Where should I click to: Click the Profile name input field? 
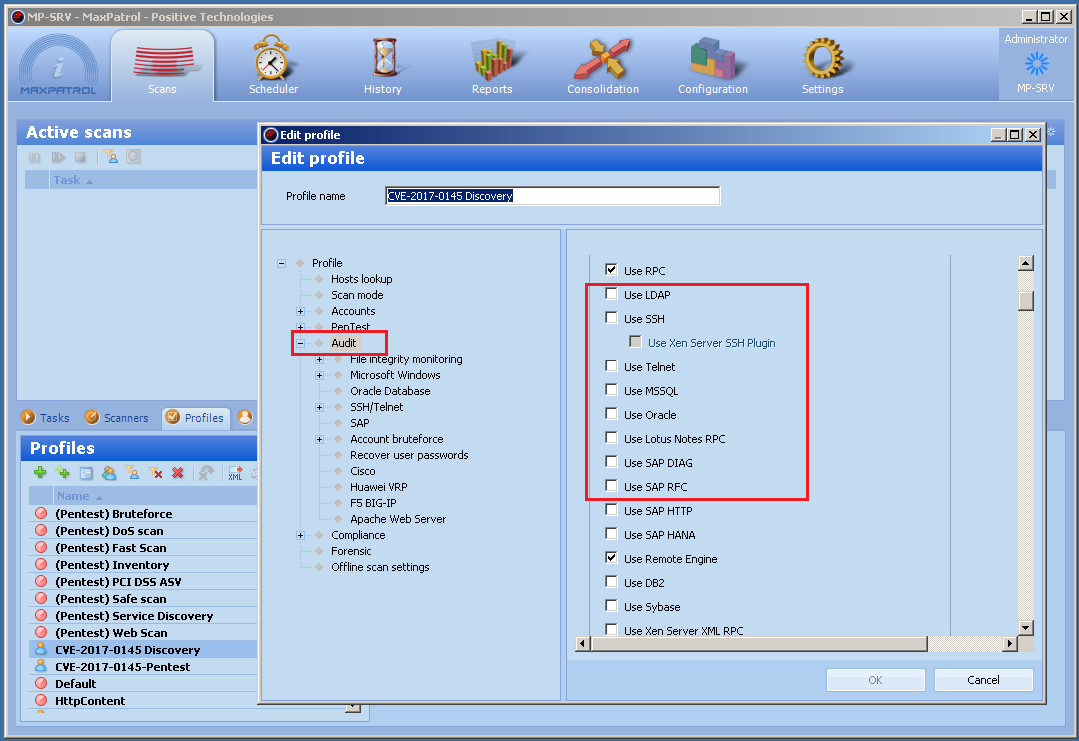552,196
